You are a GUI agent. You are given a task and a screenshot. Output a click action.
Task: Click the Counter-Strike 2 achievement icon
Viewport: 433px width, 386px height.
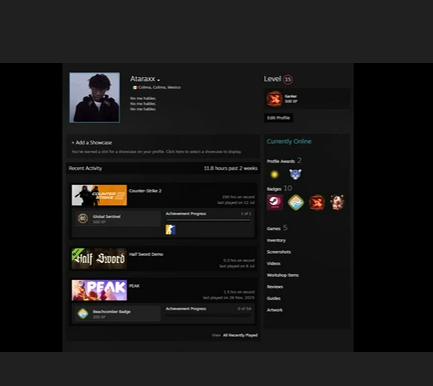pyautogui.click(x=170, y=230)
